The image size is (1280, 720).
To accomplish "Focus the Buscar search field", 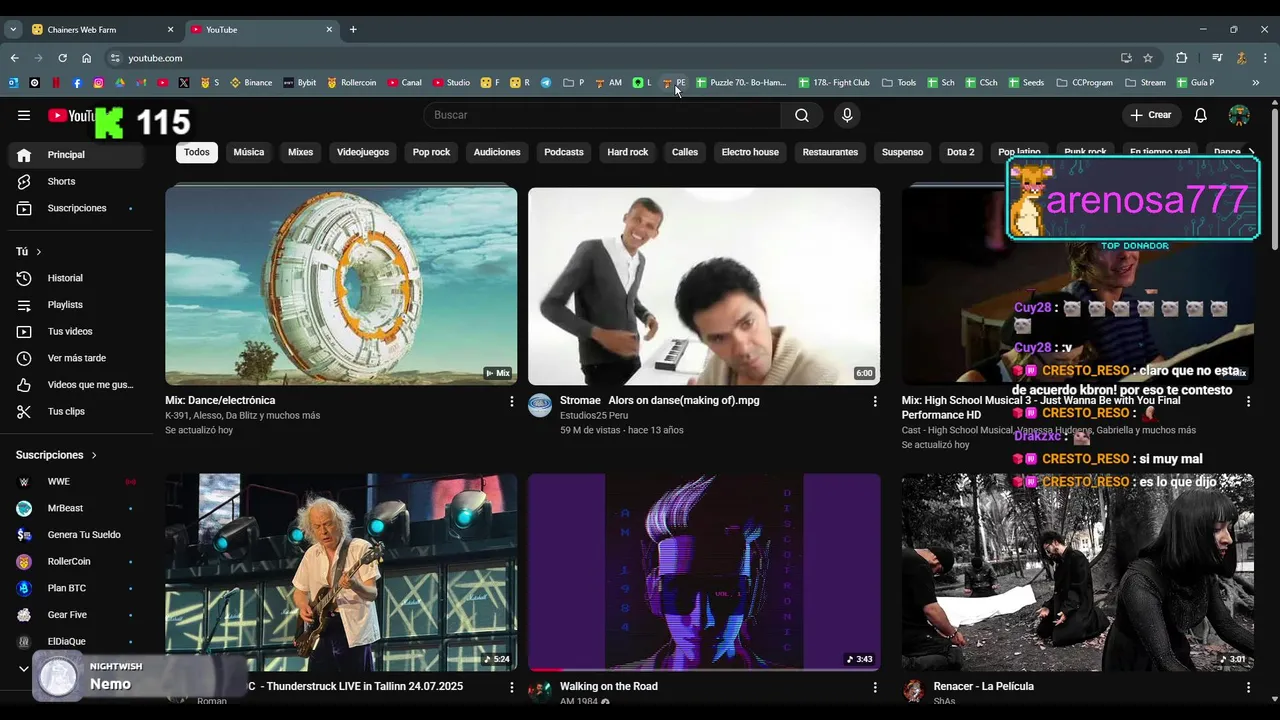I will pyautogui.click(x=603, y=115).
